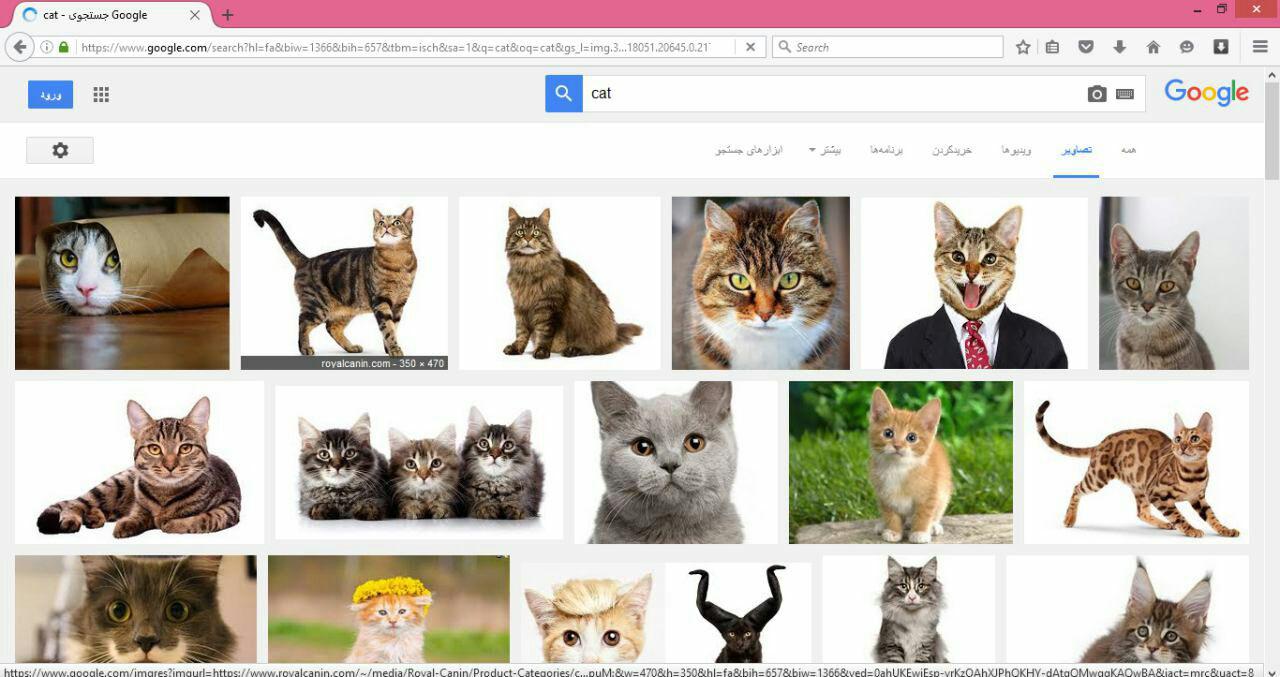Open a new browser tab
The height and width of the screenshot is (677, 1280).
227,15
